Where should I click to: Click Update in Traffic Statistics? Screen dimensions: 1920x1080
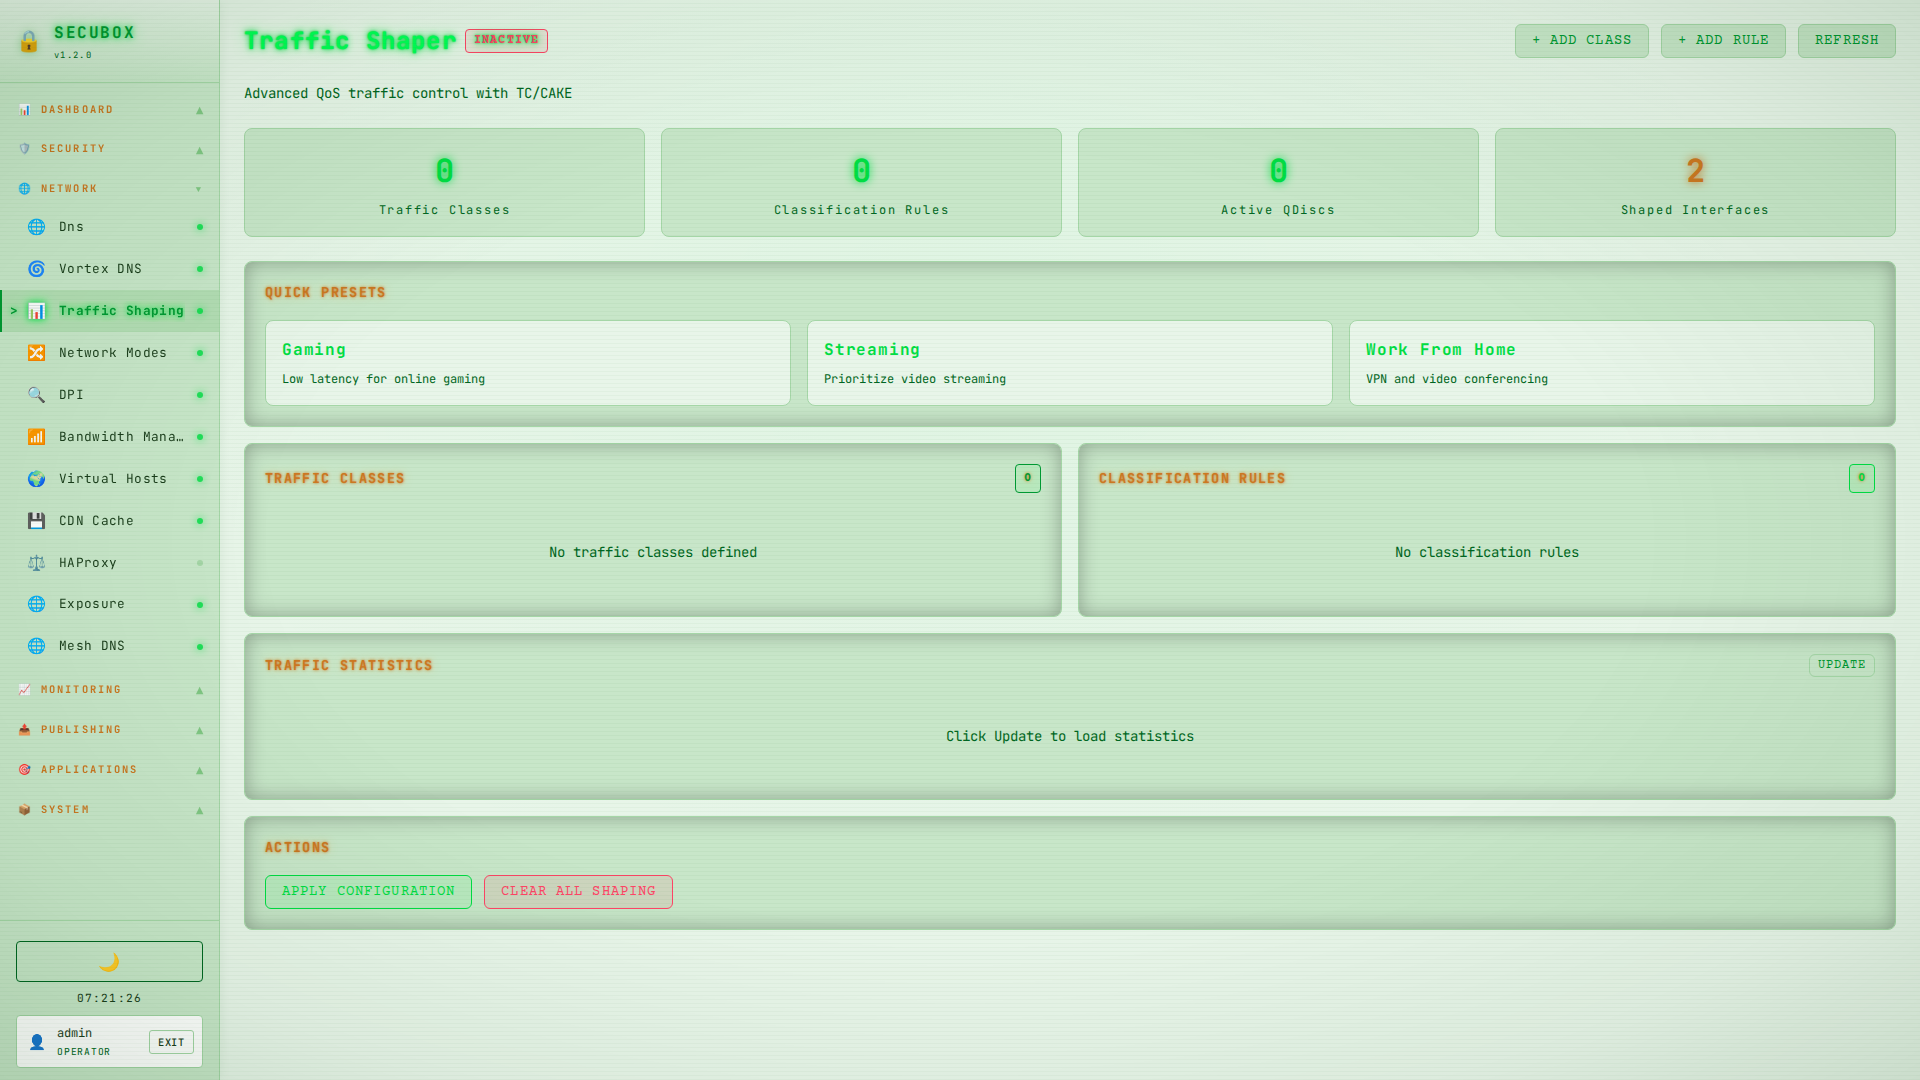pyautogui.click(x=1841, y=665)
